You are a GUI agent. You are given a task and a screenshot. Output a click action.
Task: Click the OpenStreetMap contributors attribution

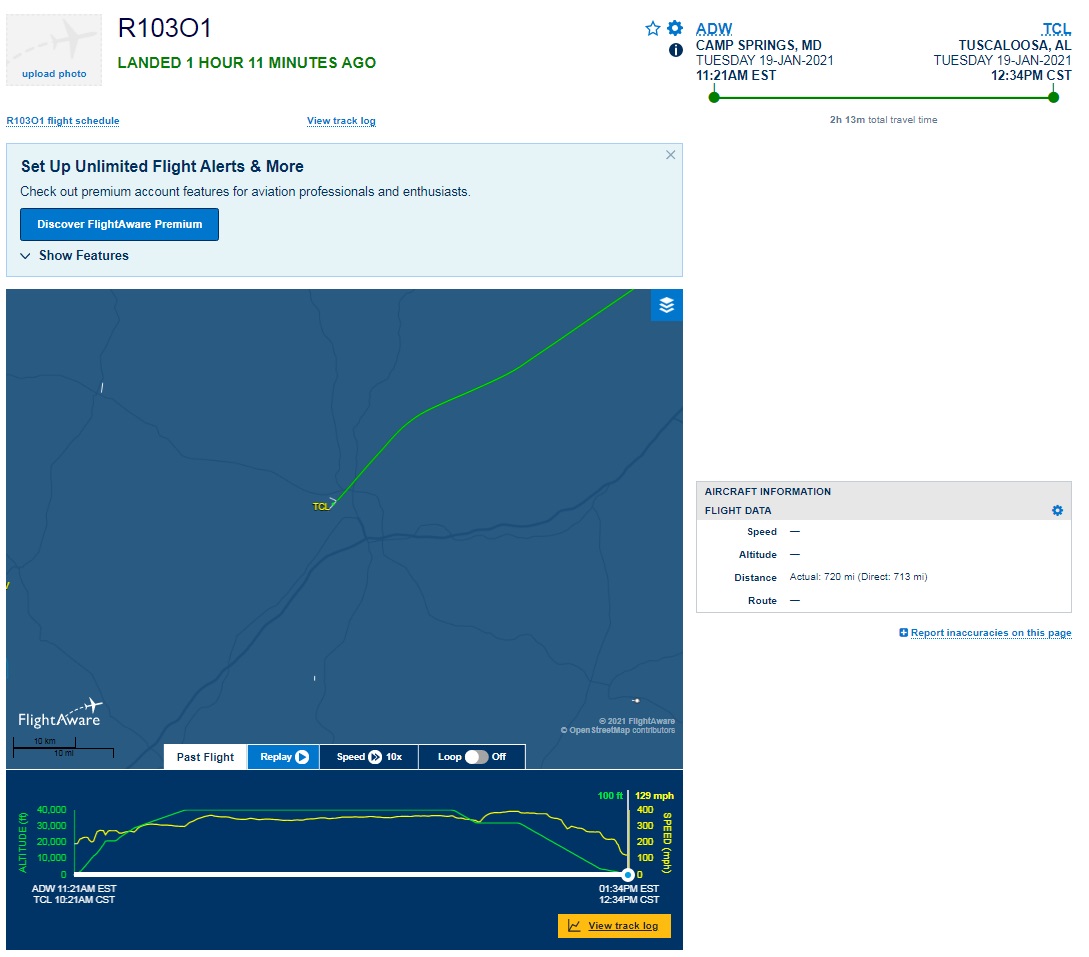(x=618, y=731)
